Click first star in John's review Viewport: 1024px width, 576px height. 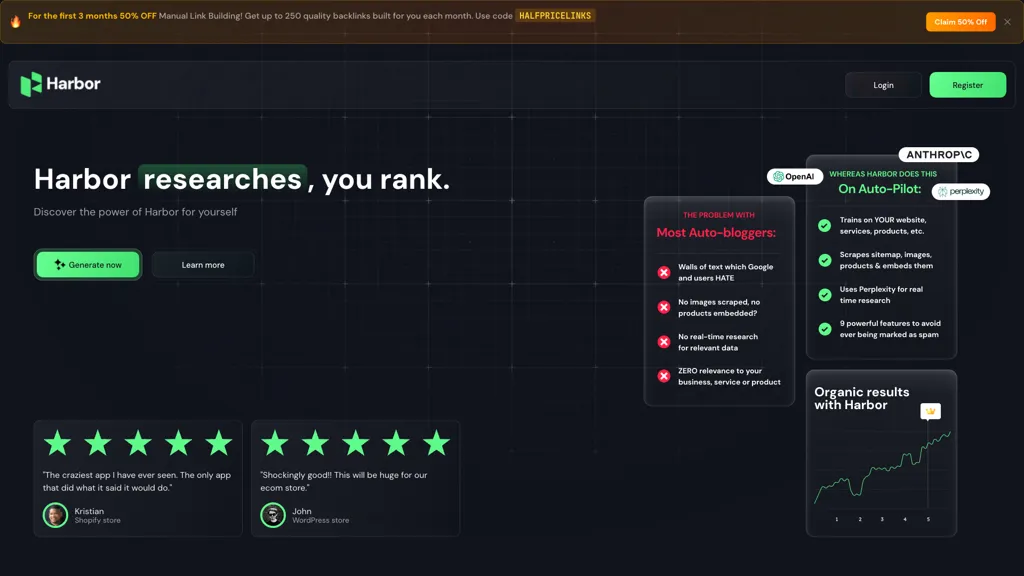[x=275, y=443]
